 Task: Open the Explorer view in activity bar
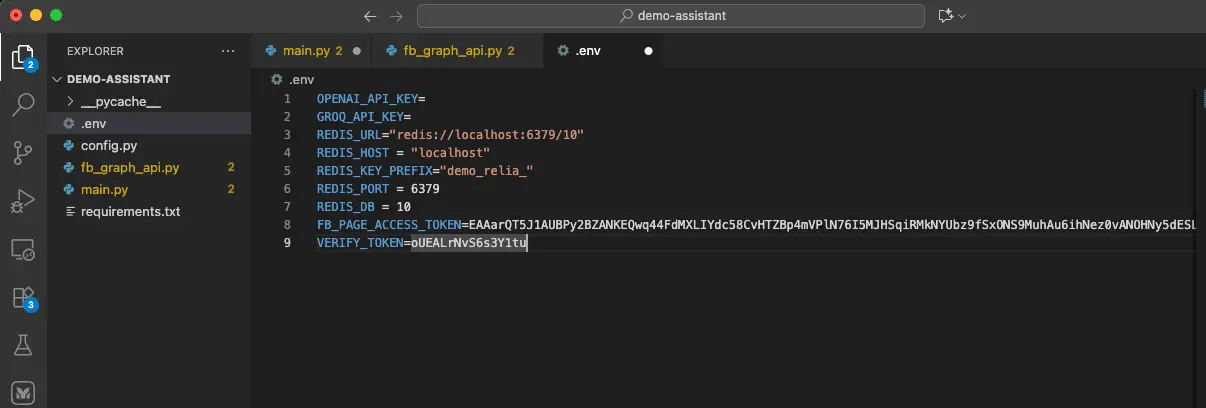pyautogui.click(x=22, y=56)
